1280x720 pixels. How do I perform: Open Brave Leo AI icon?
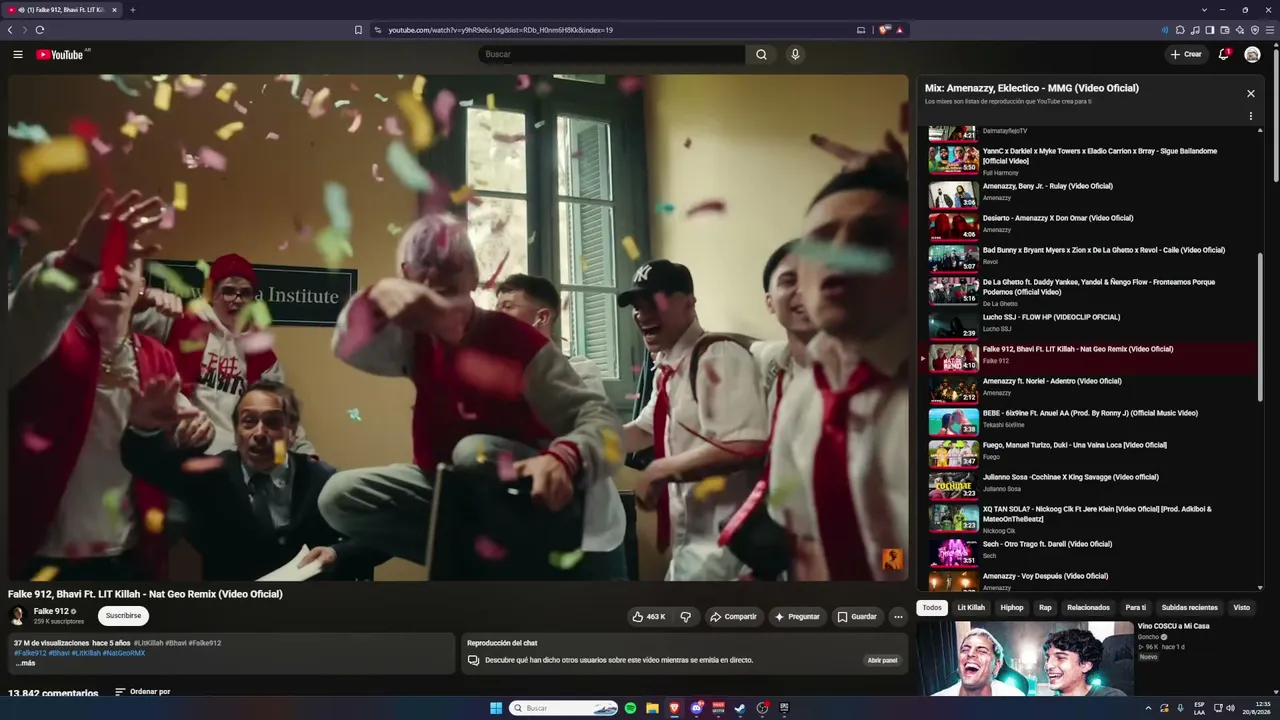click(1240, 30)
